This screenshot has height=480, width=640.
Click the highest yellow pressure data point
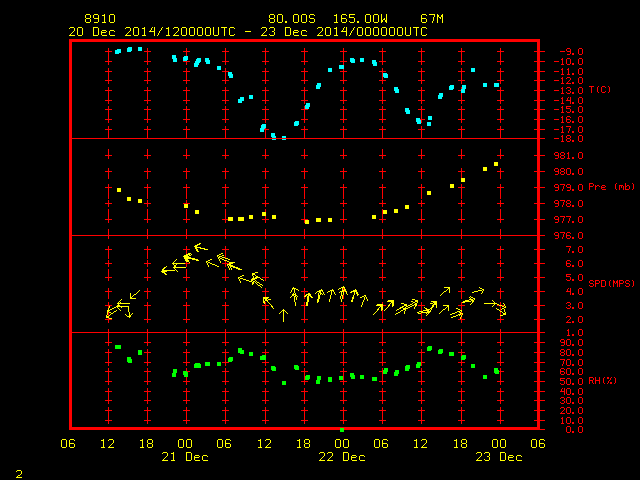pyautogui.click(x=496, y=164)
